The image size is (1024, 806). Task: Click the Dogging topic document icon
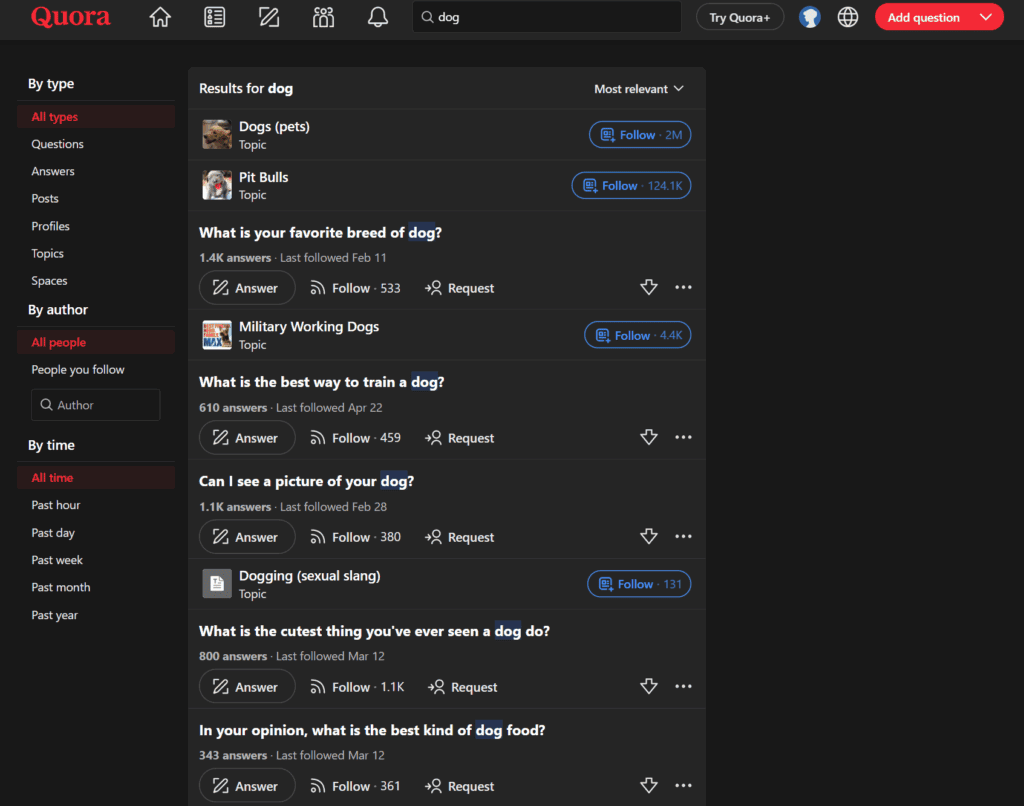217,583
